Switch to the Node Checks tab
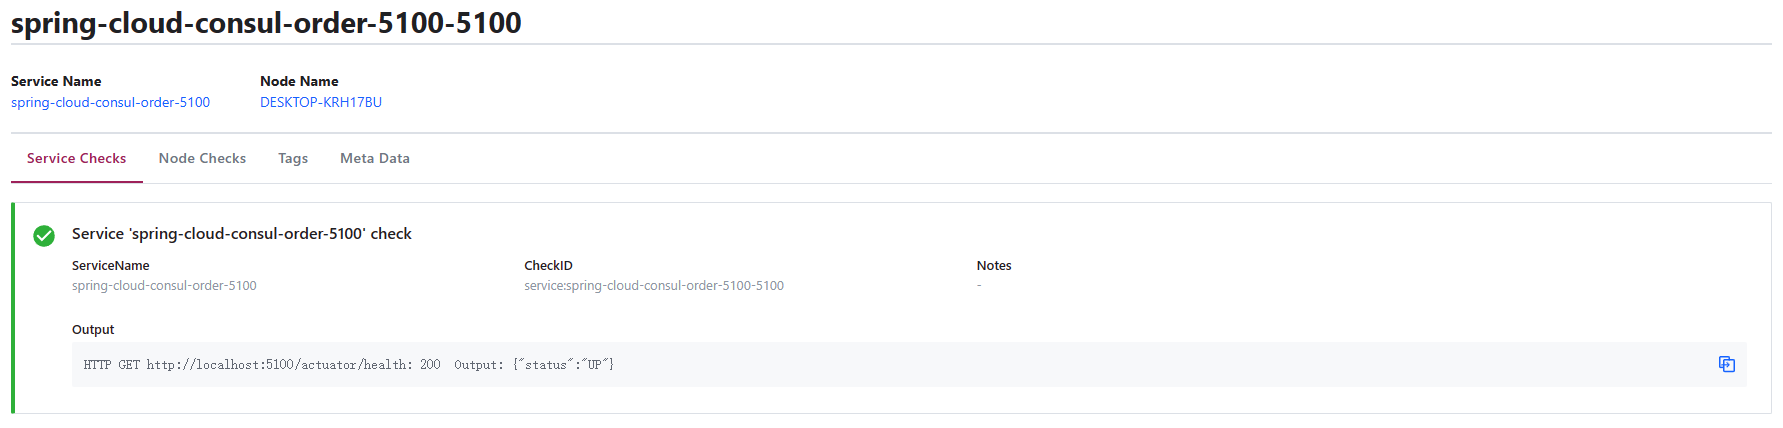The height and width of the screenshot is (428, 1783). click(202, 158)
